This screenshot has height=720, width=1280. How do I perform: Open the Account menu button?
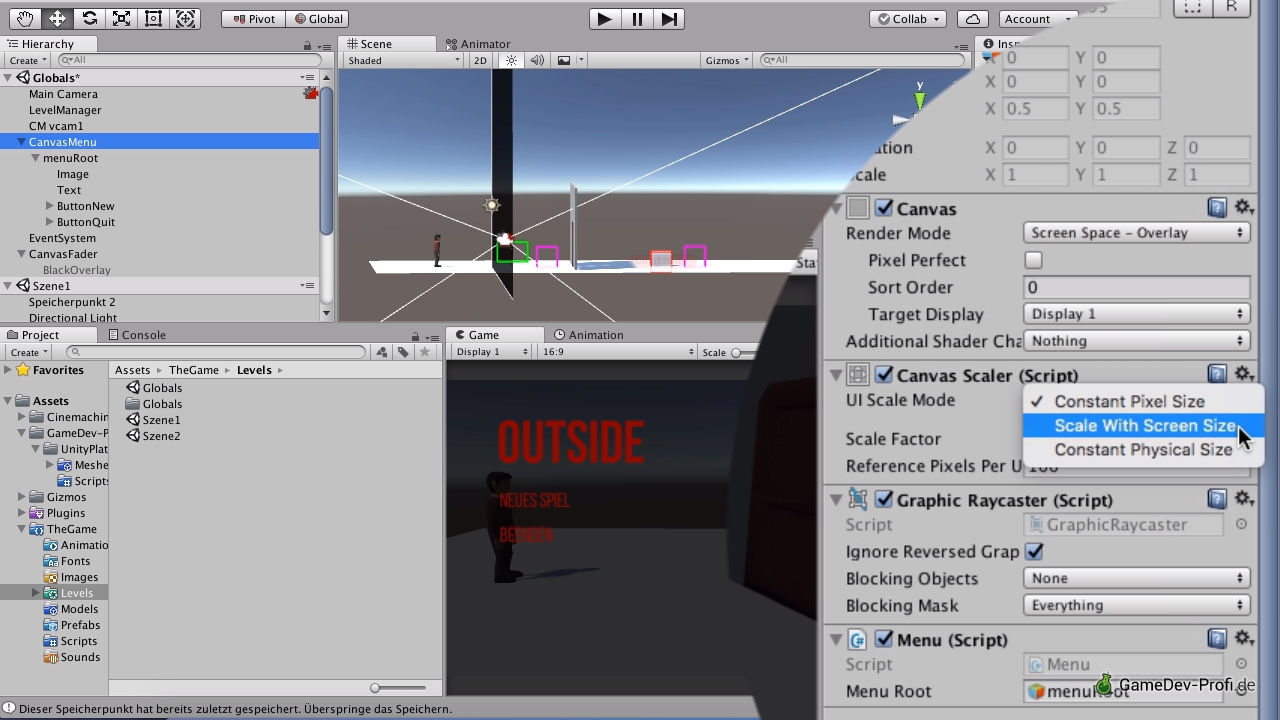1036,19
